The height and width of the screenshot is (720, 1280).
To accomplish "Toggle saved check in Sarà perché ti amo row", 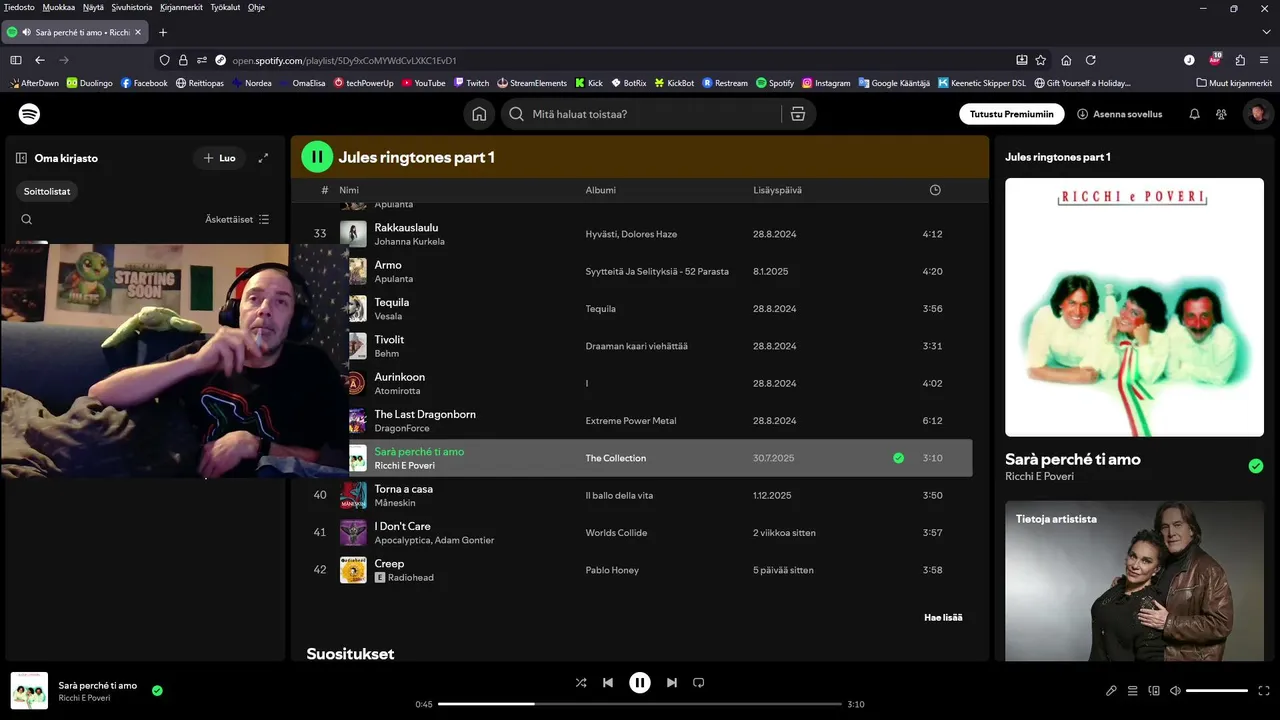I will click(x=898, y=458).
